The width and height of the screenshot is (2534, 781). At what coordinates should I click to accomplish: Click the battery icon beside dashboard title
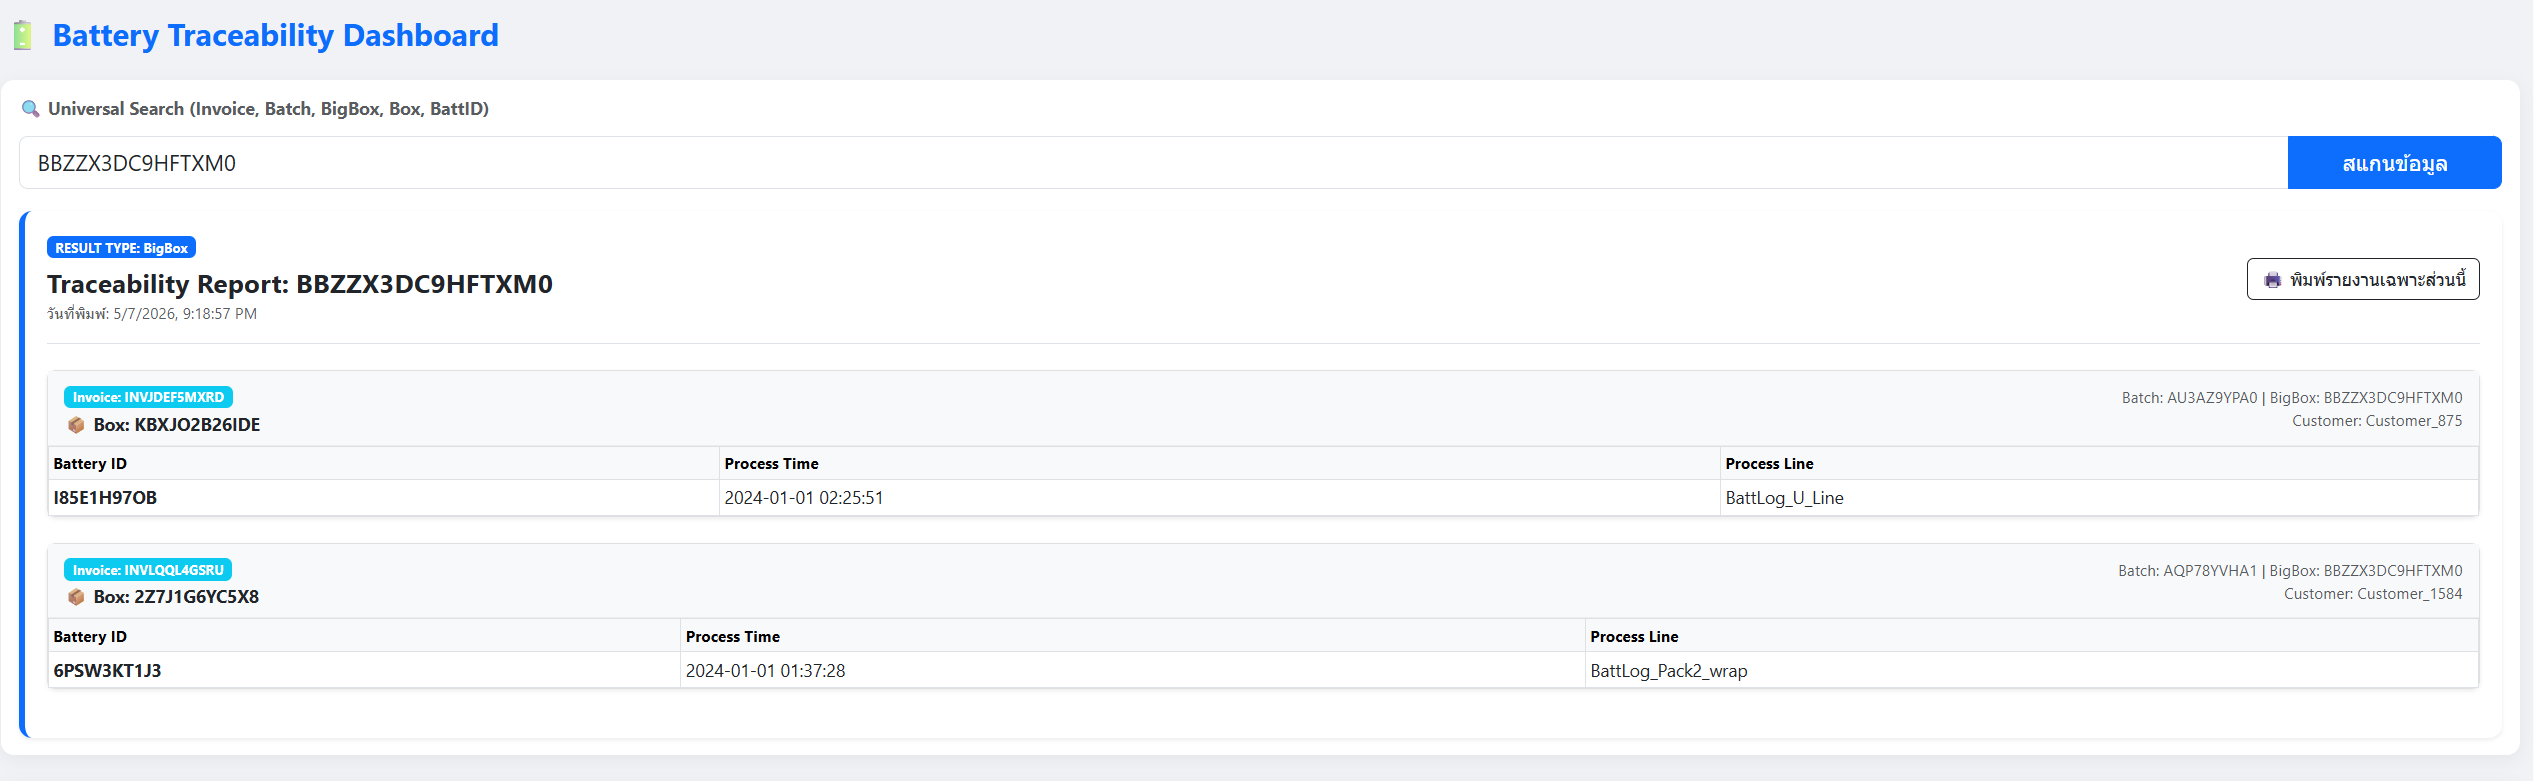pos(23,36)
